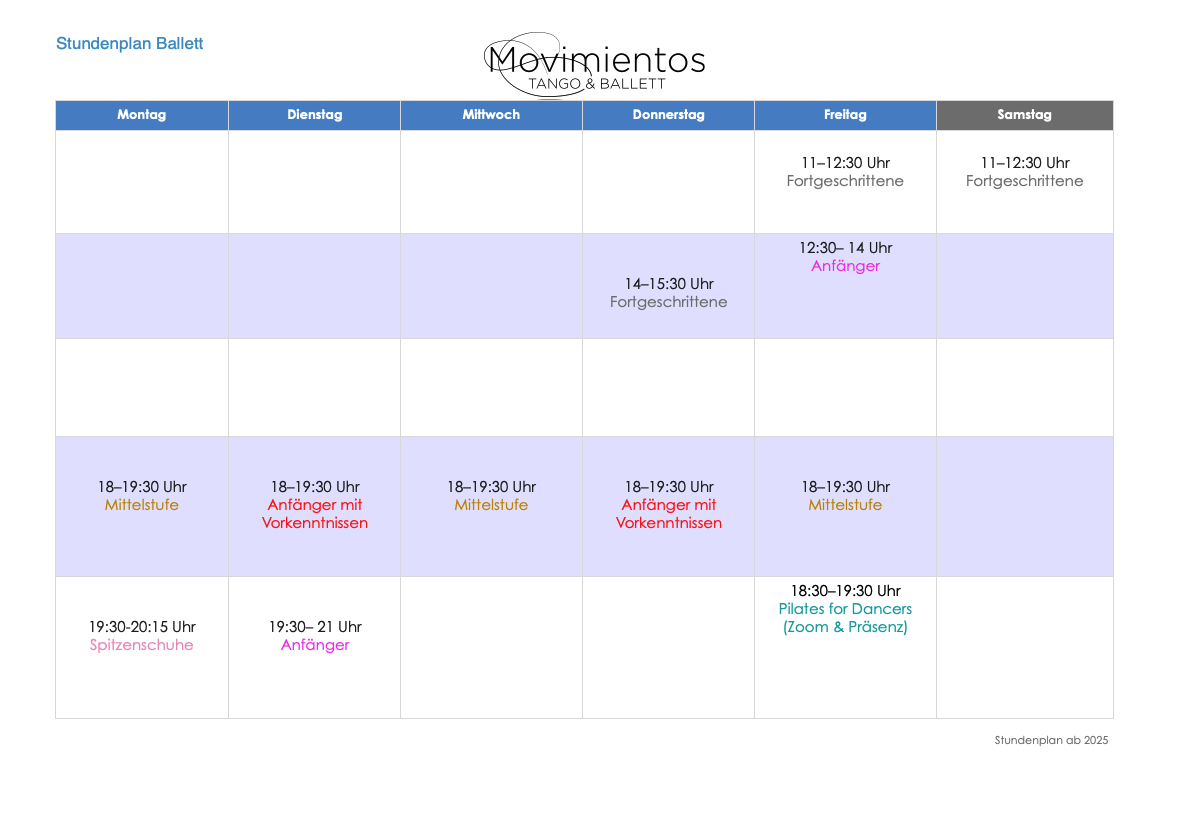Select the gray Samstag column header
Screen dimensions: 1189x837
point(1024,115)
